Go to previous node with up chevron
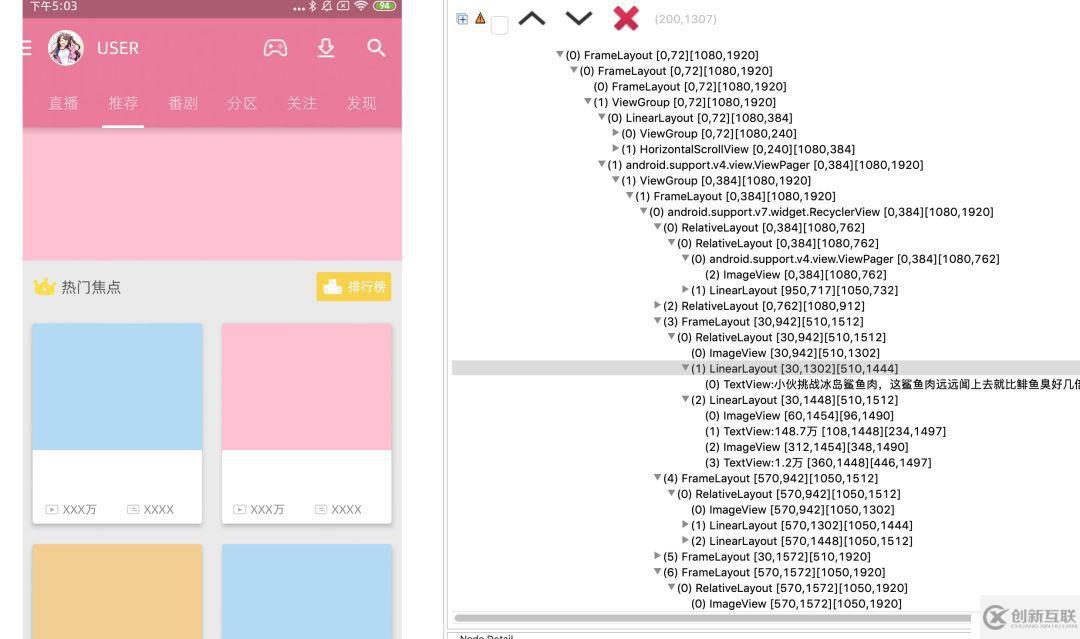 point(532,19)
